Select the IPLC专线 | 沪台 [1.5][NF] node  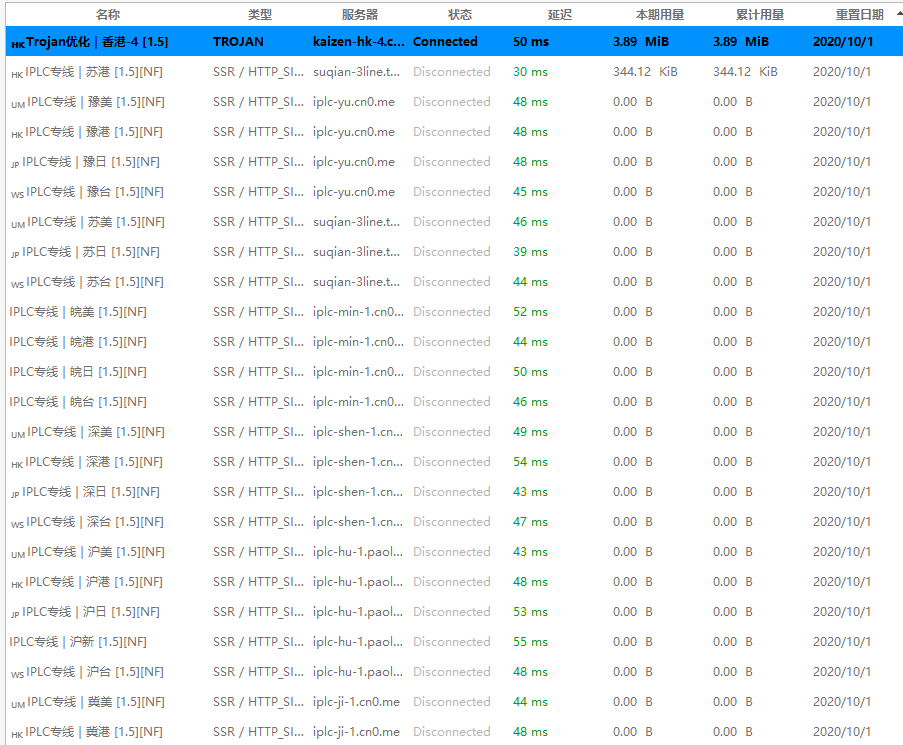(454, 672)
